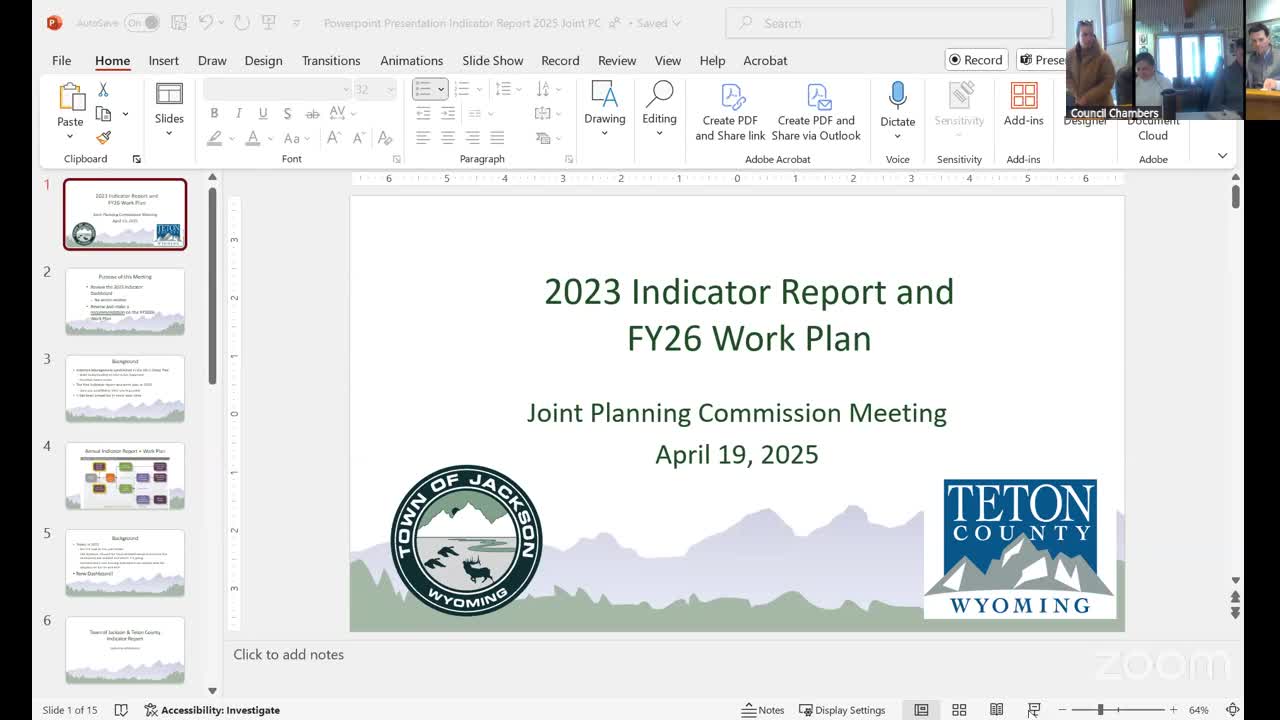Screen dimensions: 1280x720
Task: Click Accessibility: Investigate in status bar
Action: tap(212, 710)
